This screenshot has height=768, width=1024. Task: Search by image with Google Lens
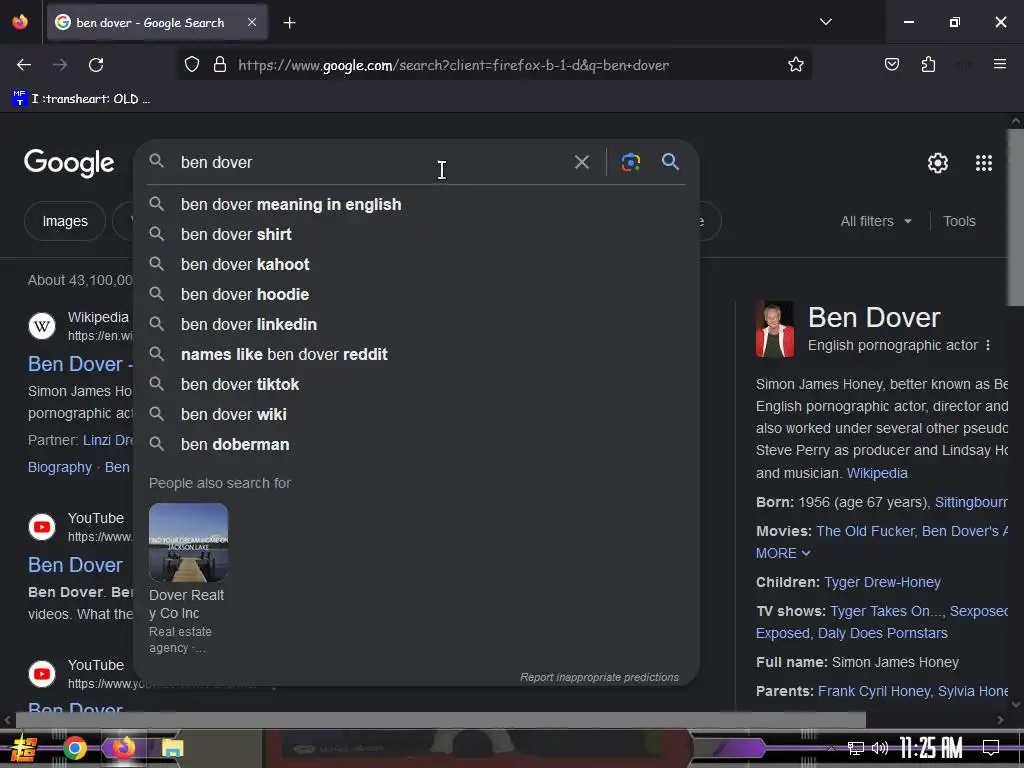coord(630,162)
